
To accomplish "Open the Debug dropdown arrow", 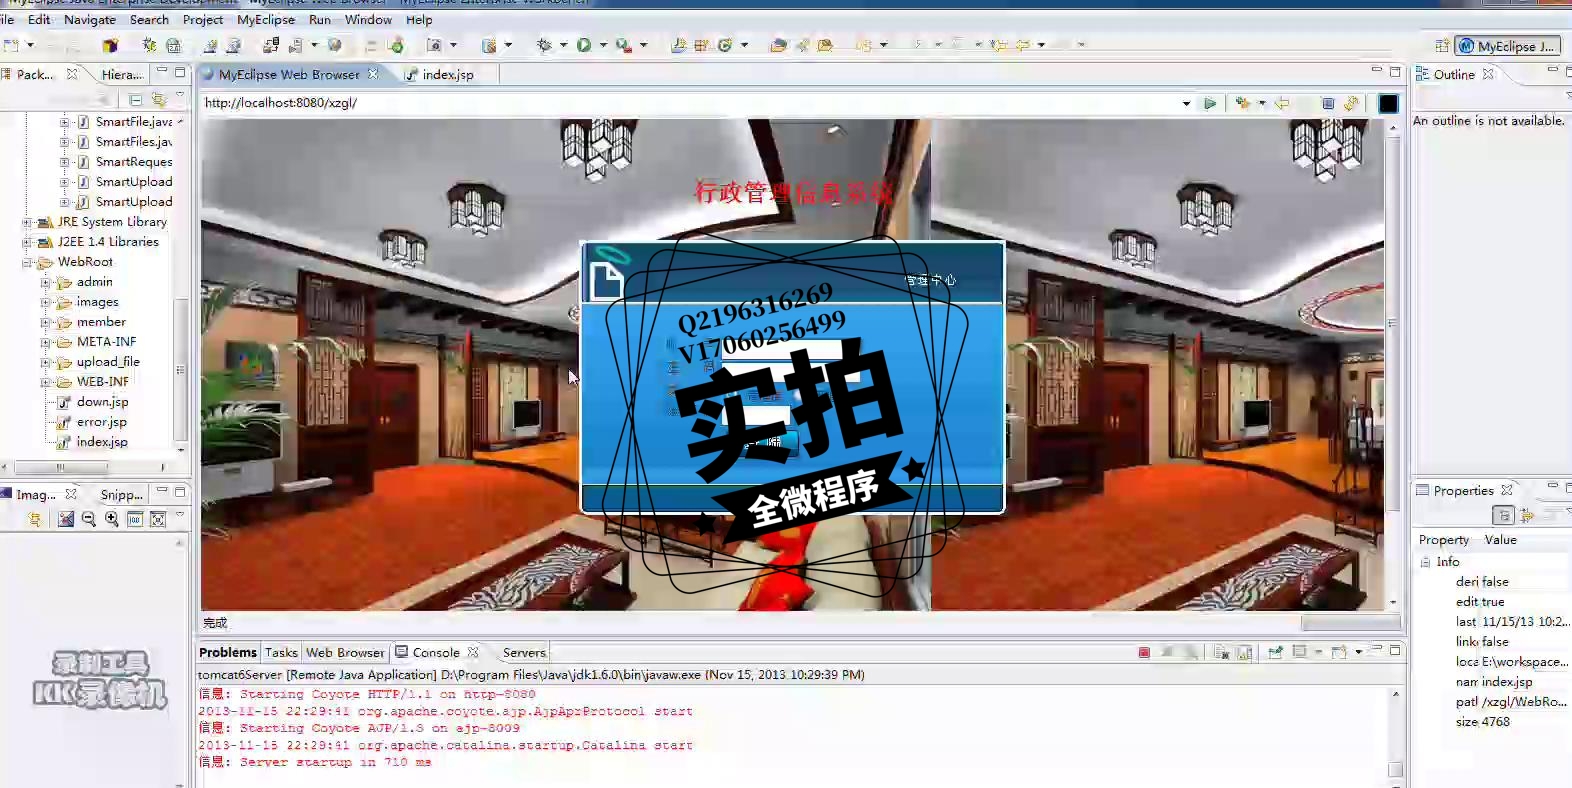I will click(x=563, y=45).
